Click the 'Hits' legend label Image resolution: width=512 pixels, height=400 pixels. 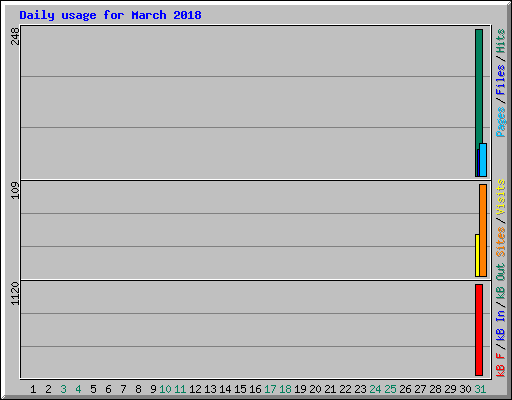tap(501, 41)
